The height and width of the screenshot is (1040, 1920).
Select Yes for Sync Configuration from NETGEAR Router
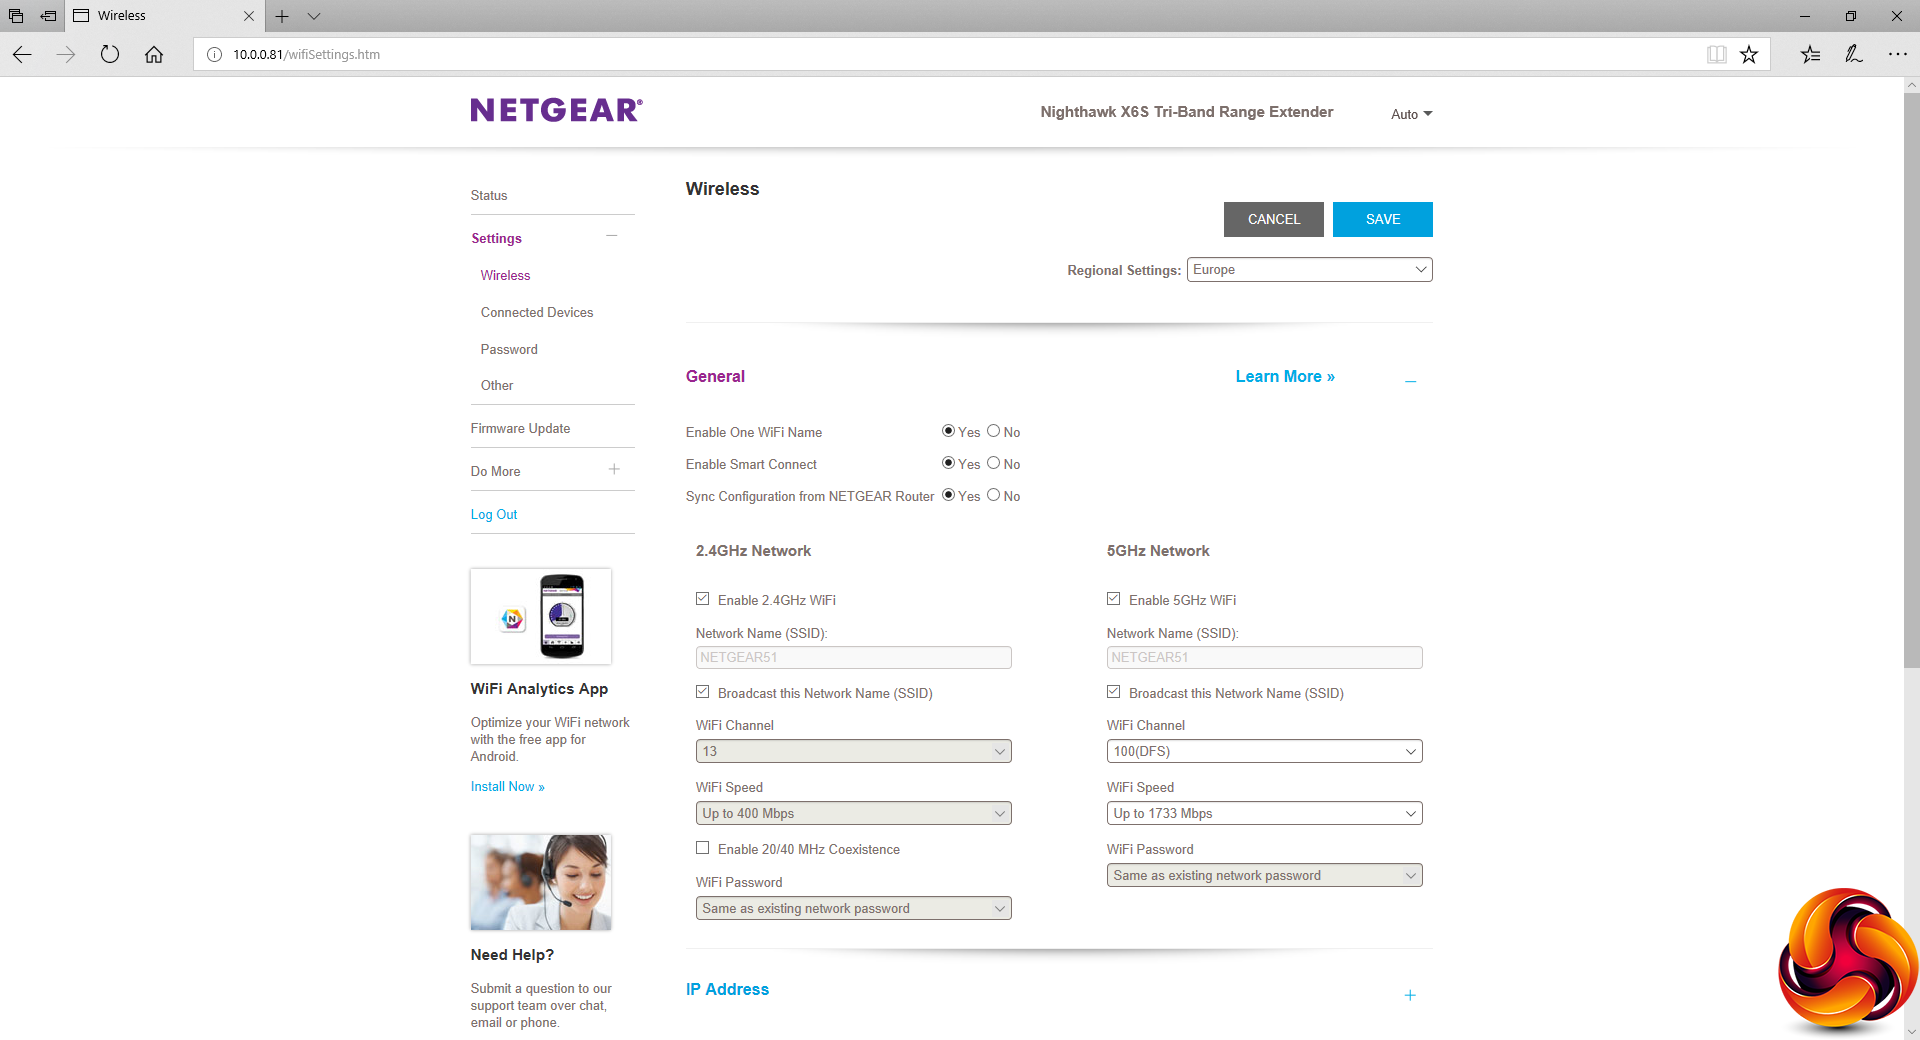tap(948, 495)
